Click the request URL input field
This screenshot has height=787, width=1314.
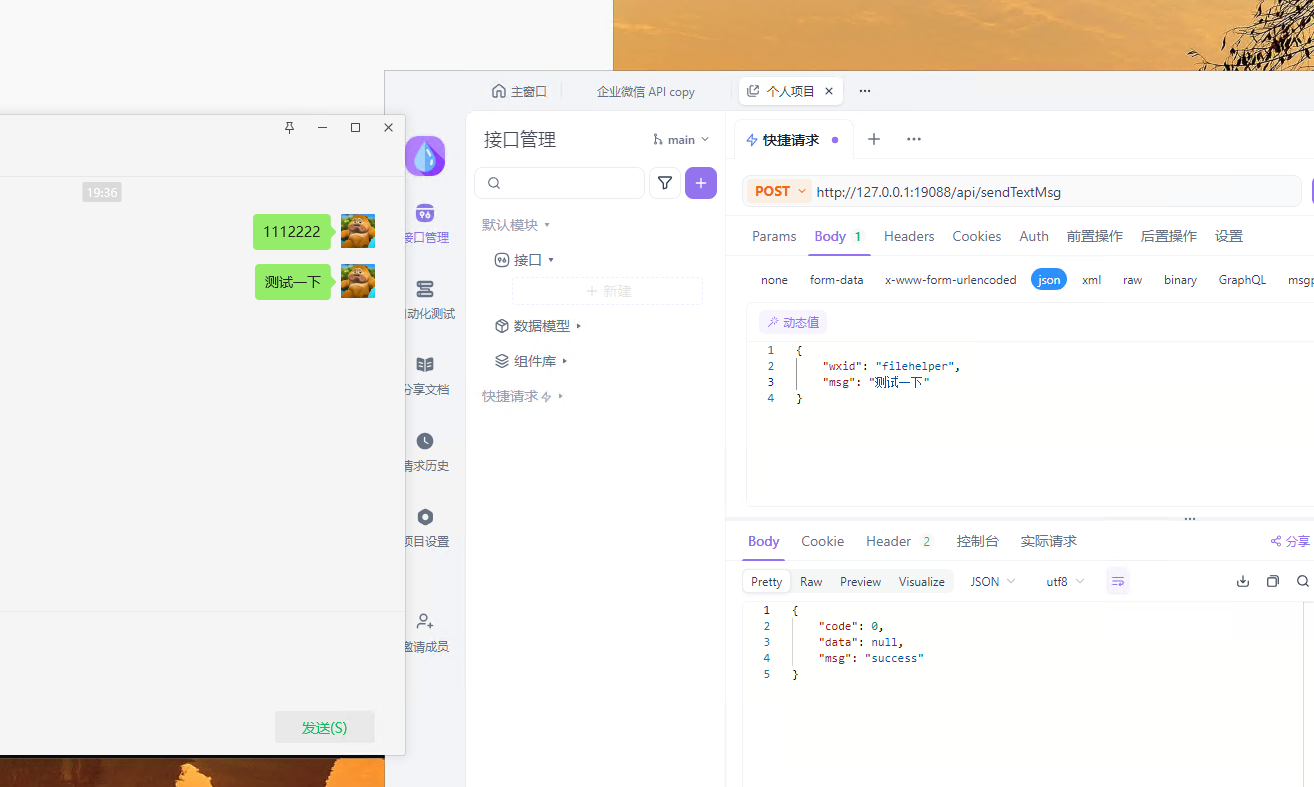coord(1050,192)
